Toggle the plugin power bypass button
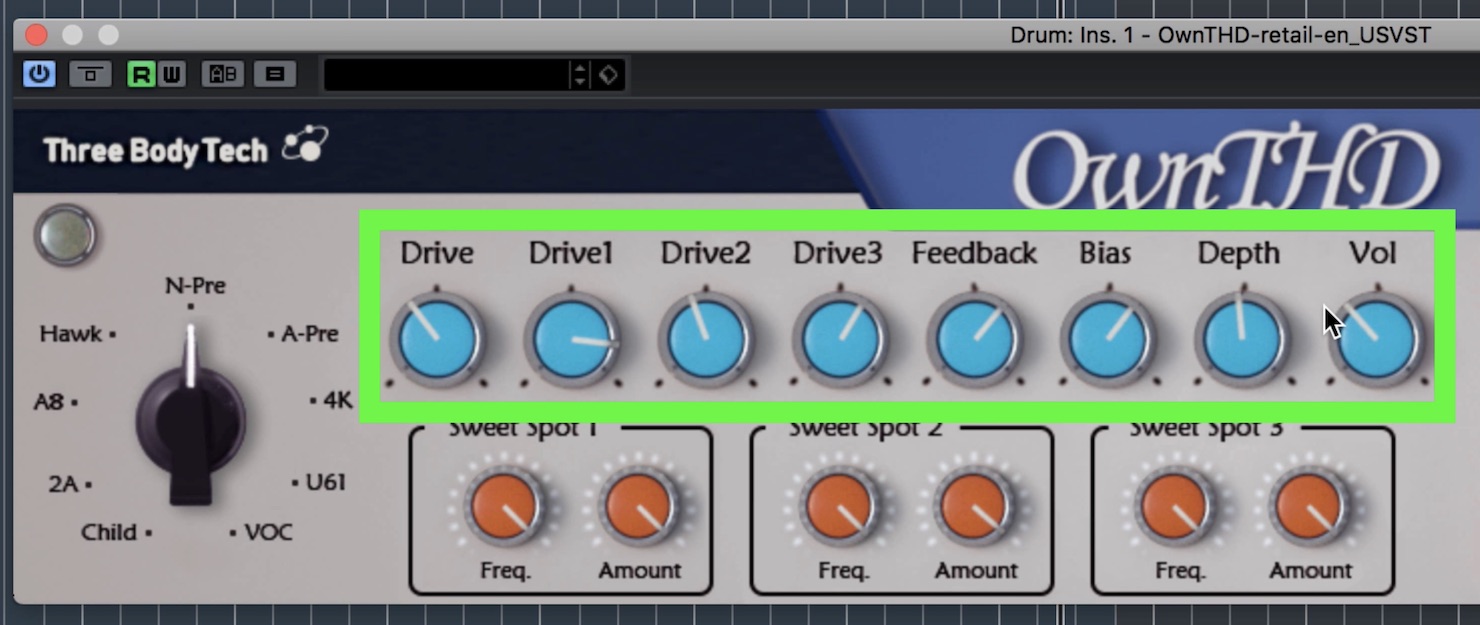1480x625 pixels. click(39, 74)
